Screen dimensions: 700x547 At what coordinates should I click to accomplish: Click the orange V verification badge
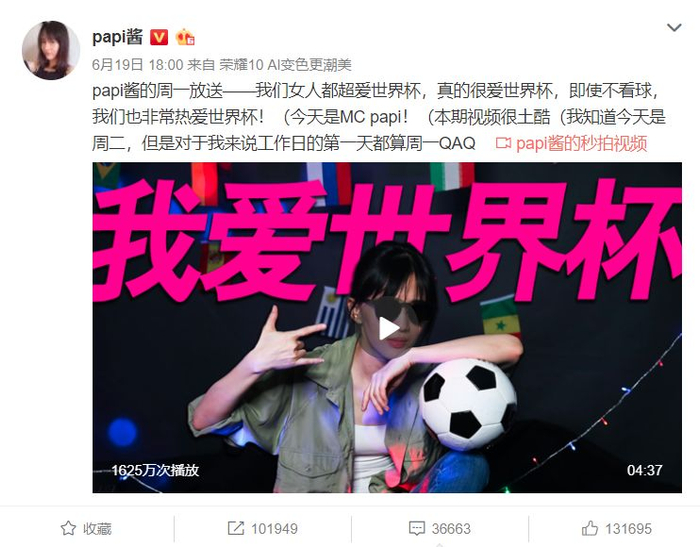159,38
